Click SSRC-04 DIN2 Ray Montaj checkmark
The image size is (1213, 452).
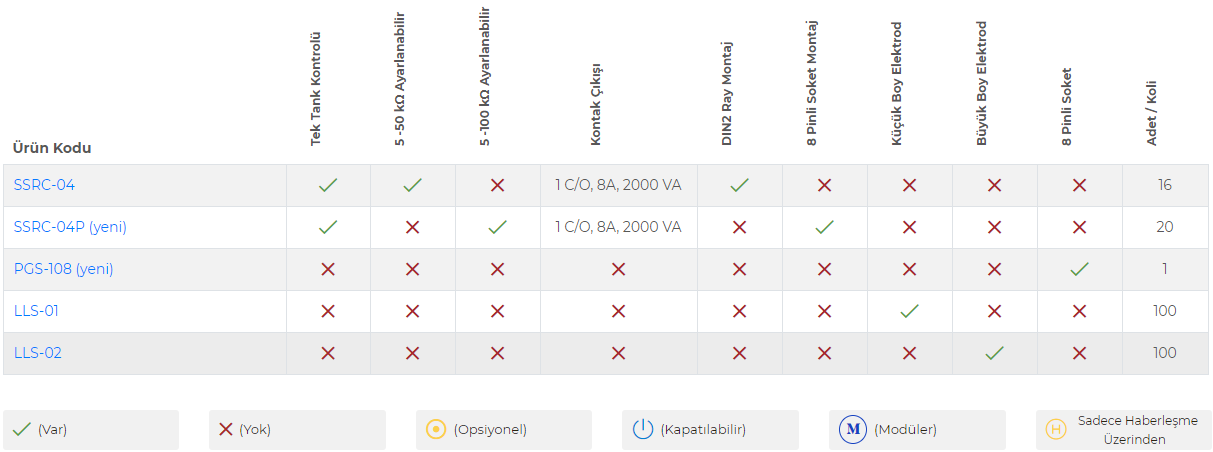740,185
